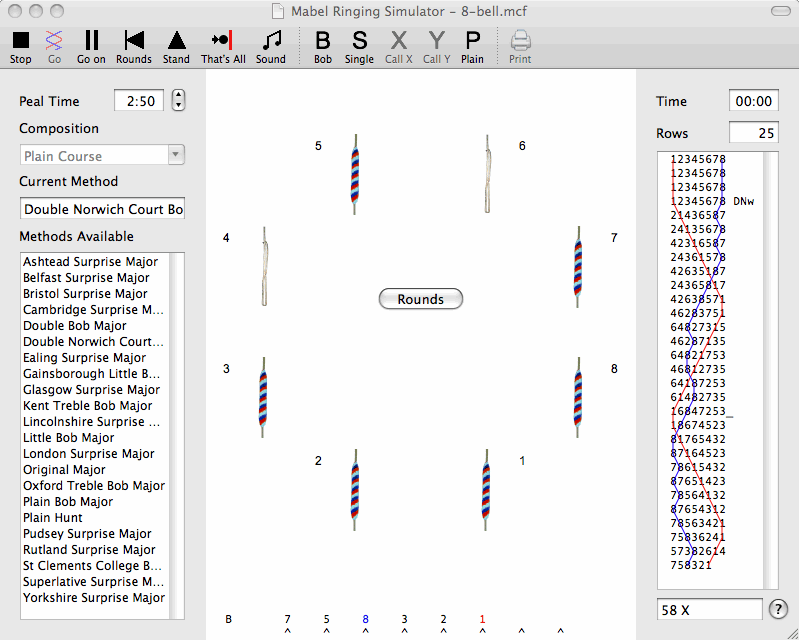
Task: Click bell 1 rope sally
Action: tap(486, 490)
